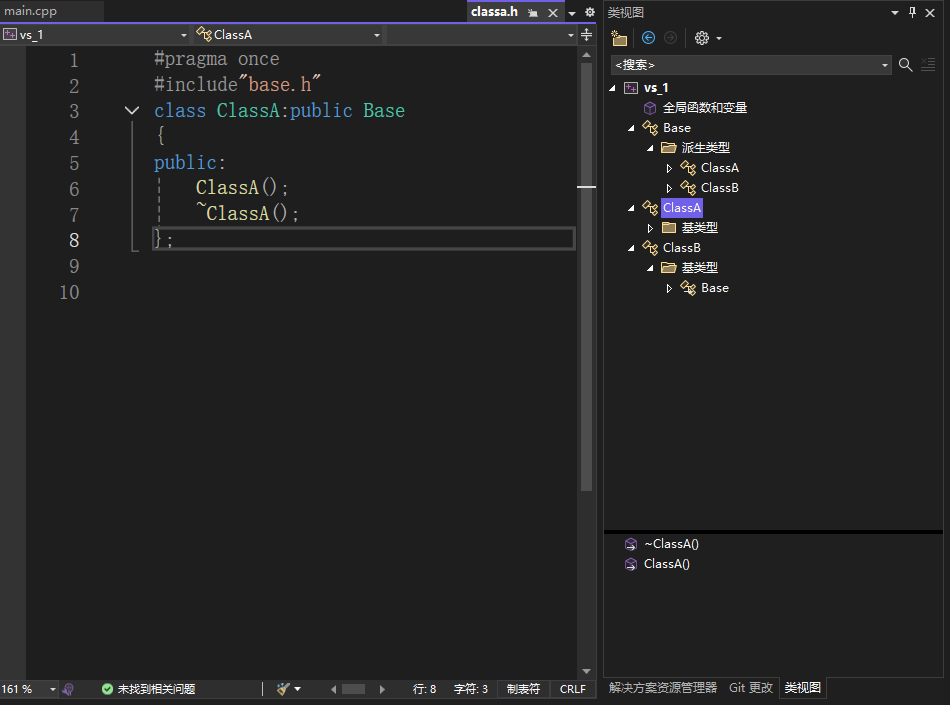Viewport: 950px width, 705px height.
Task: Click the CRLF line ending indicator
Action: [x=573, y=689]
